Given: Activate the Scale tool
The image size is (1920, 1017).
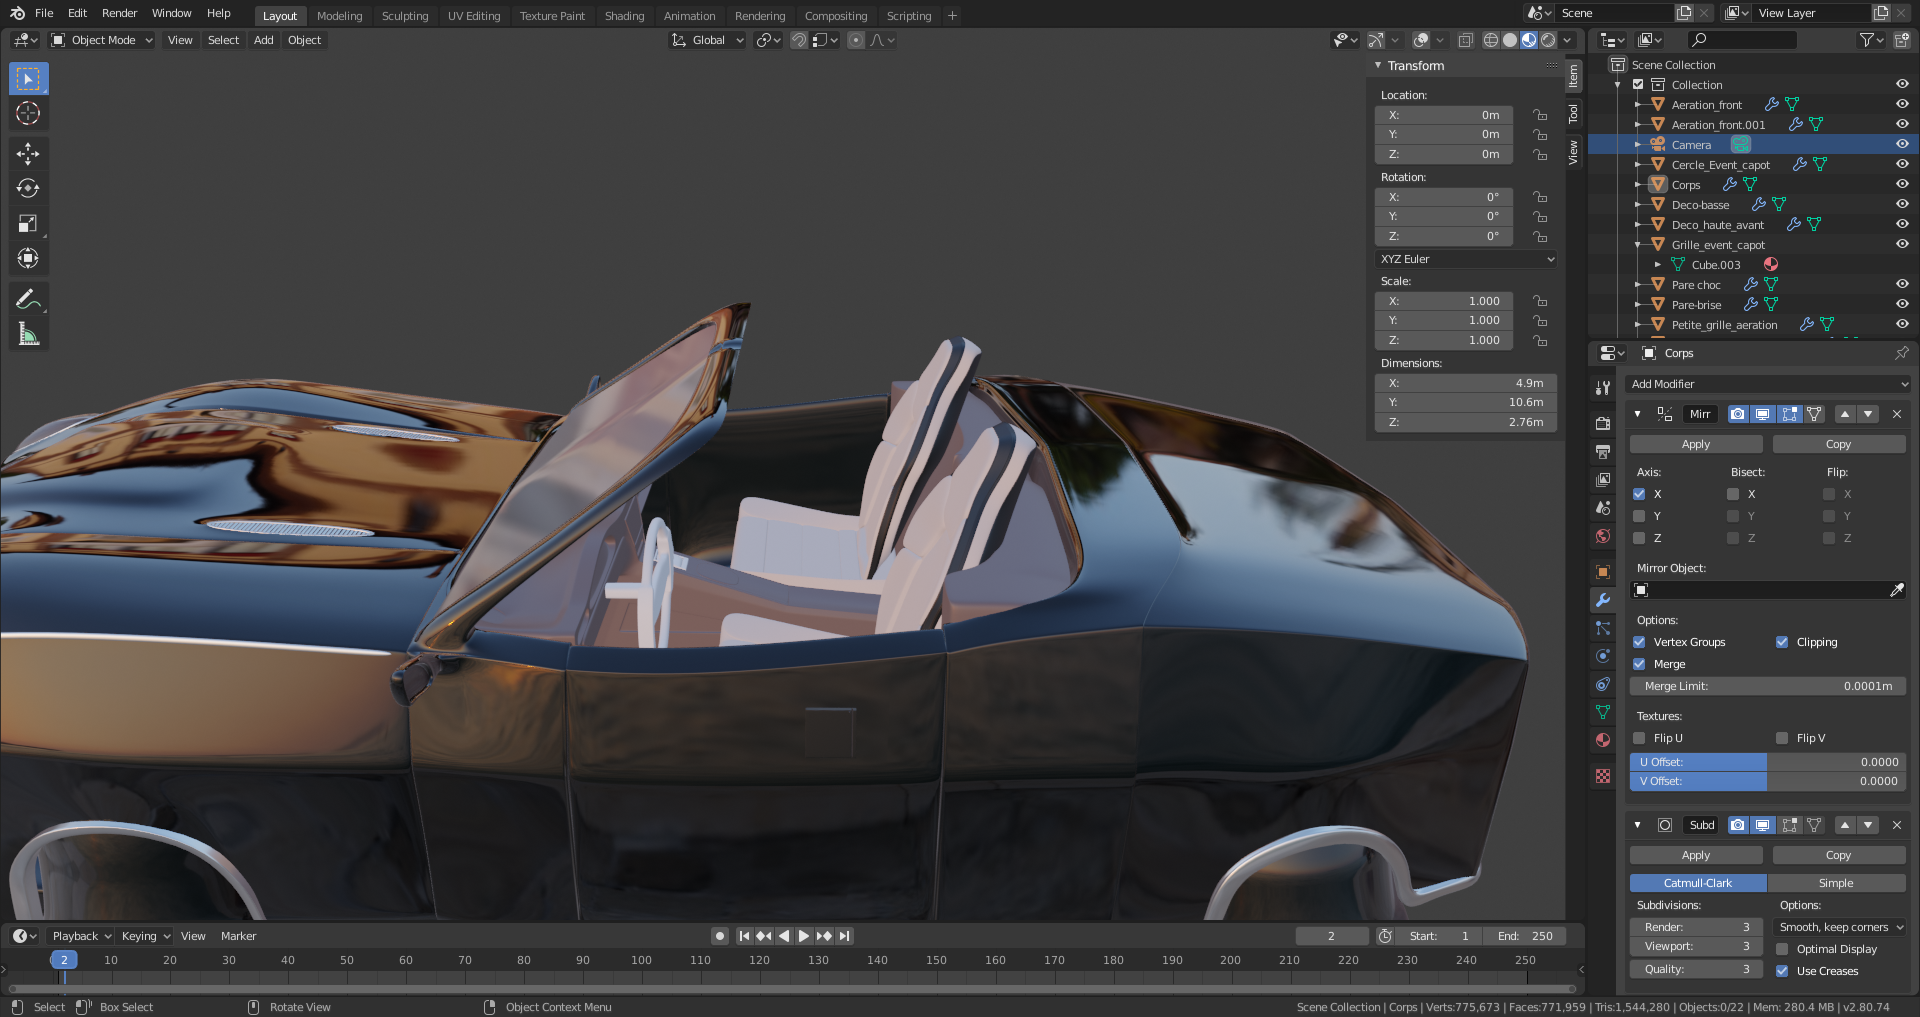Looking at the screenshot, I should [28, 223].
